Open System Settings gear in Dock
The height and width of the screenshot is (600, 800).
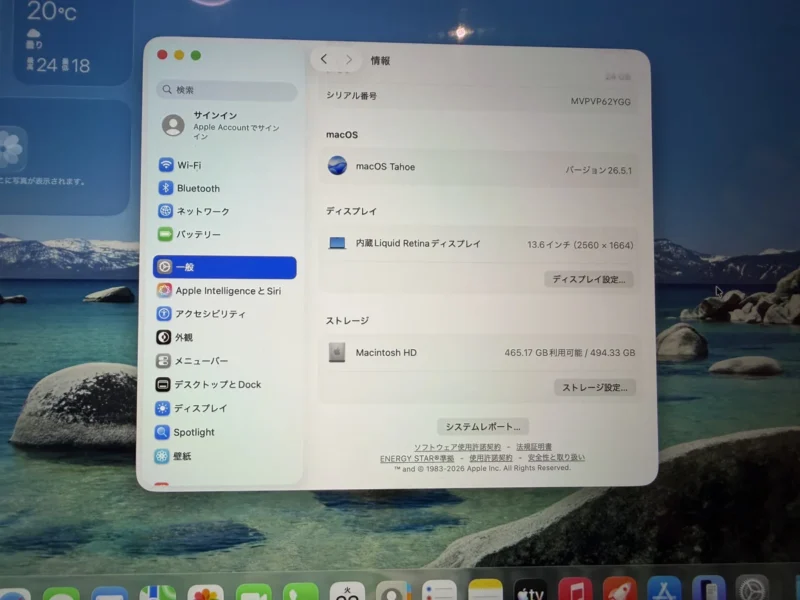[752, 587]
